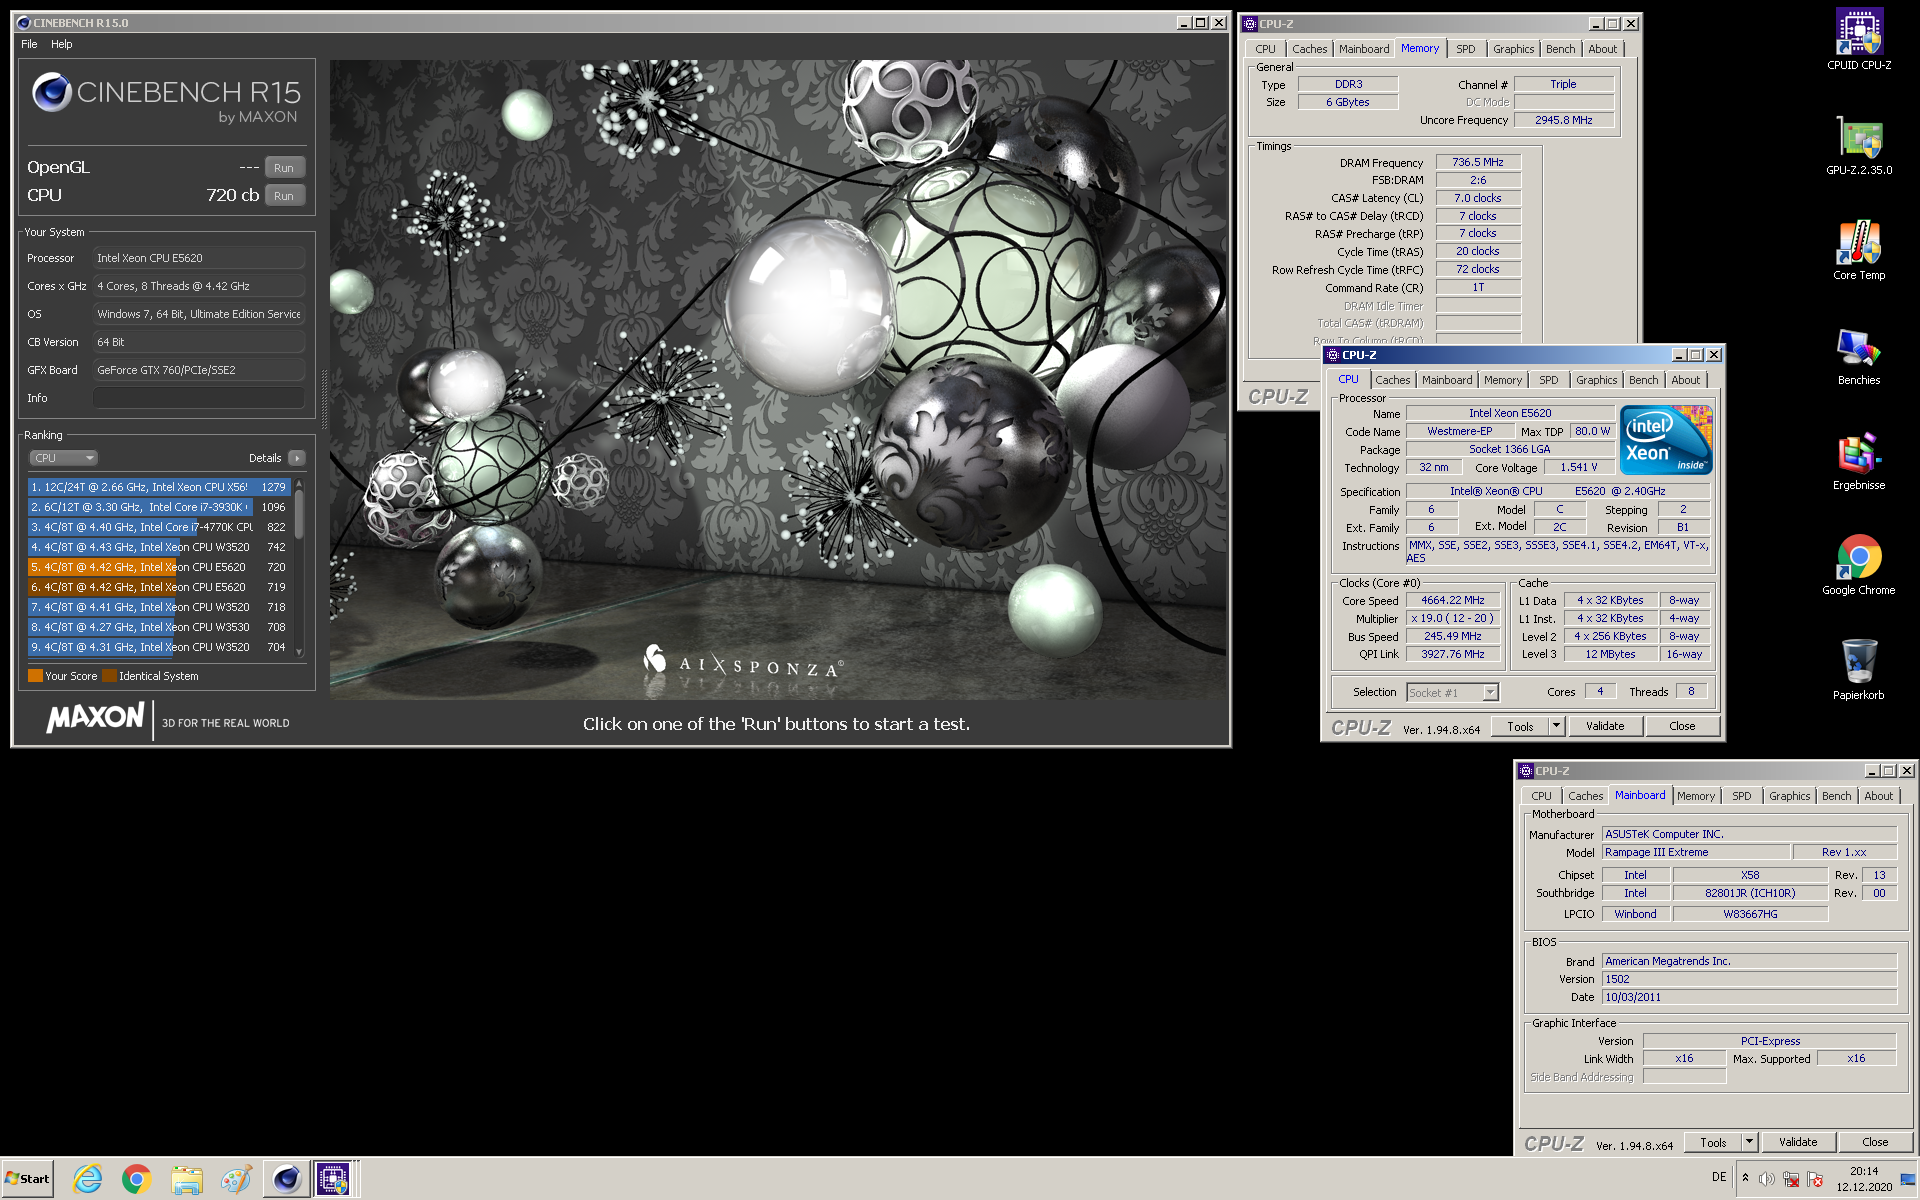Click CPU-Z Memory window title icon

[1250, 24]
